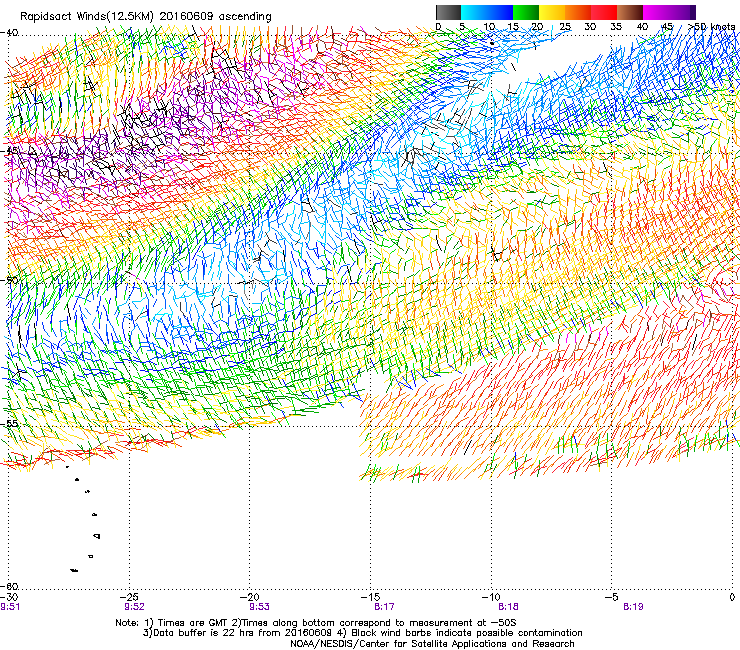Viewport: 740px width, 650px height.
Task: Click the legend scale label '25'
Action: [565, 27]
